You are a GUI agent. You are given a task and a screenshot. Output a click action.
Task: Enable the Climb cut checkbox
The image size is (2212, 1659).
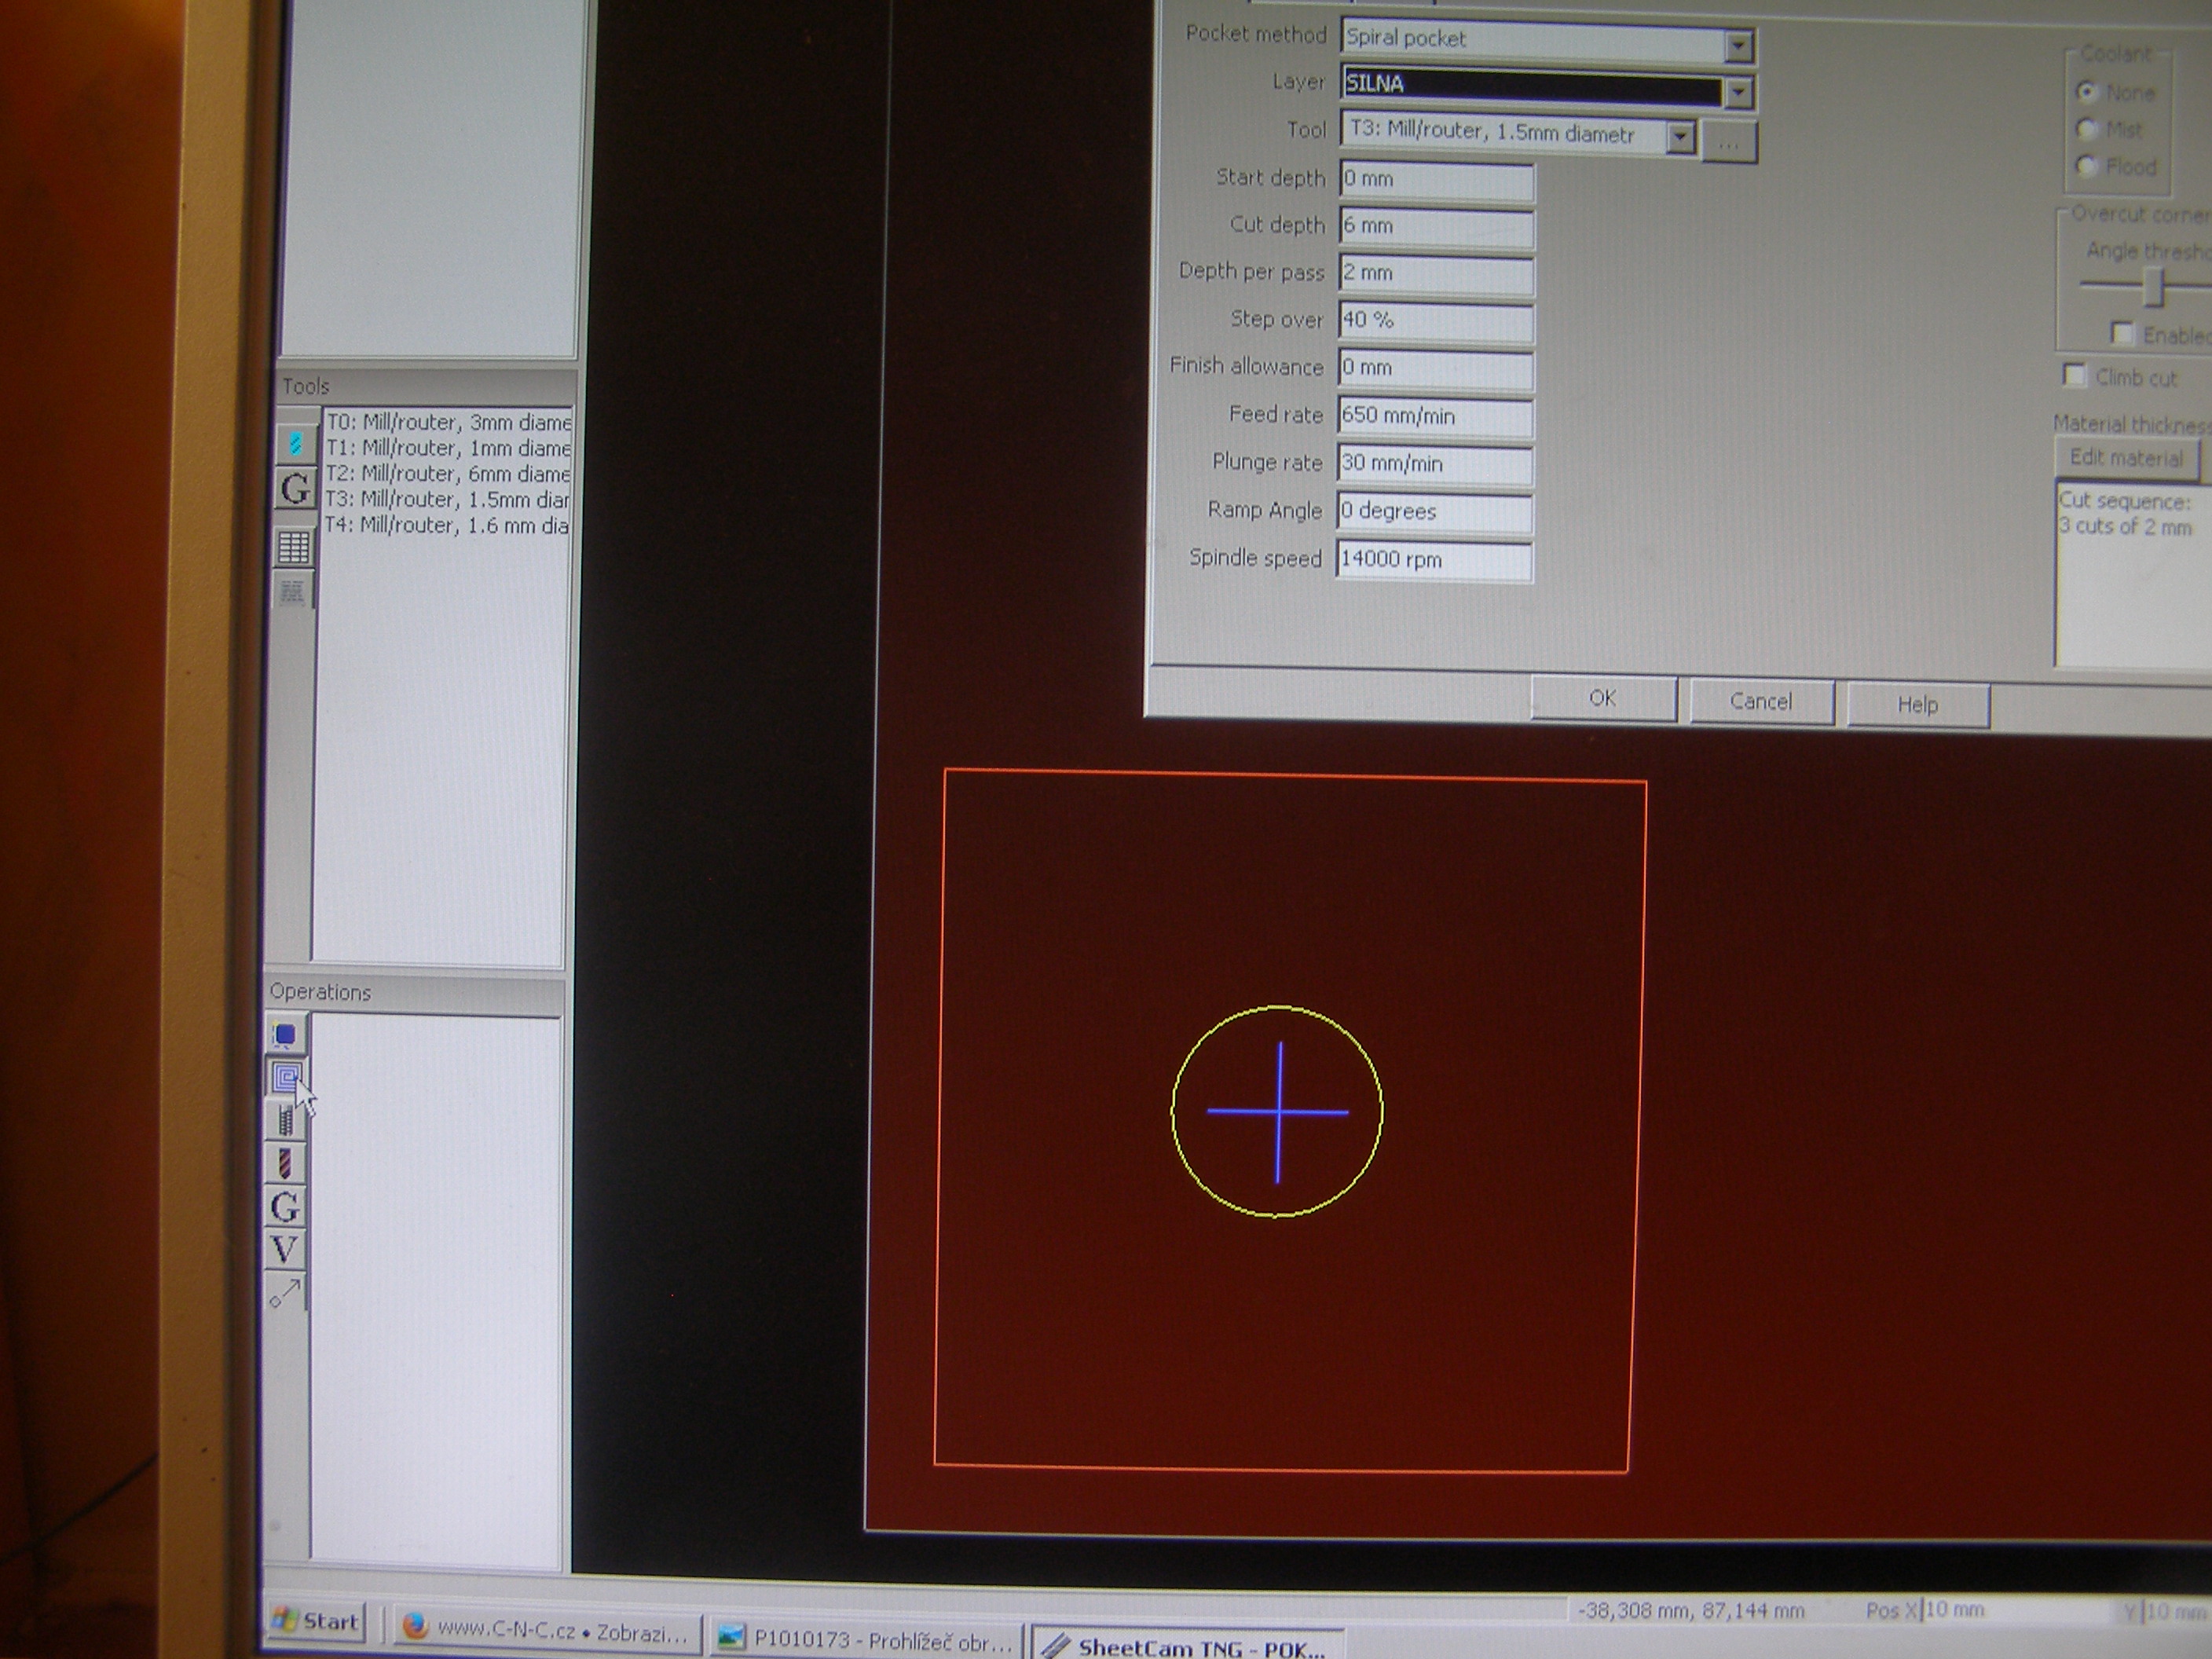2074,376
